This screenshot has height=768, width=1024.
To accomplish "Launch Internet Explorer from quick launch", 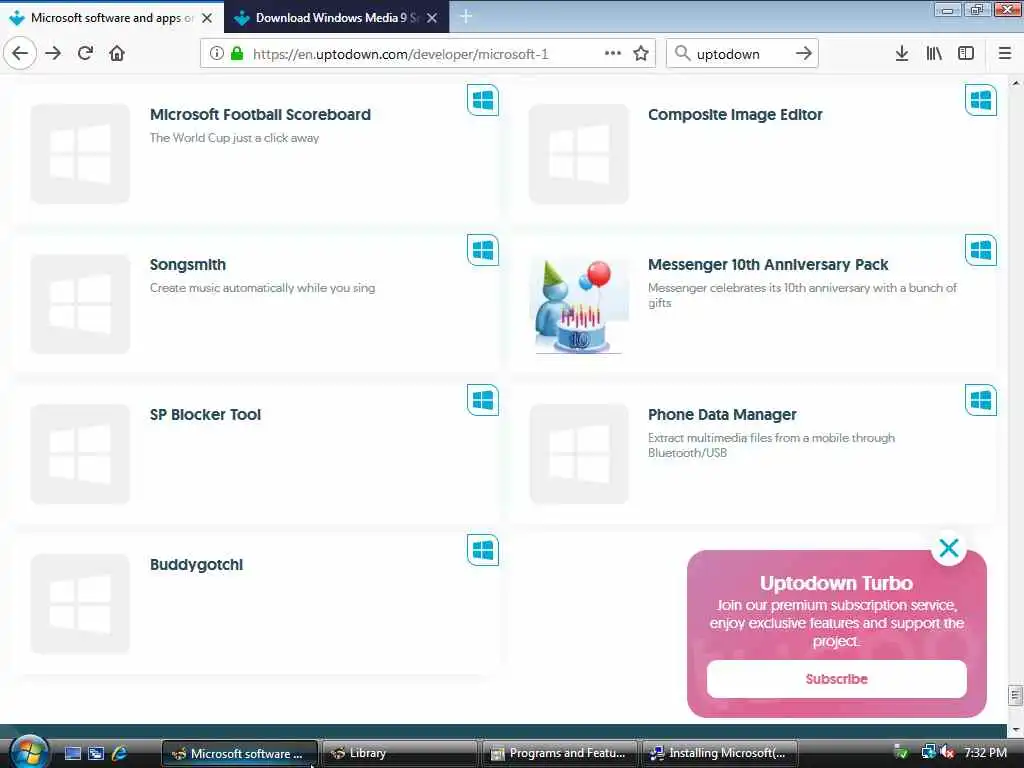I will click(x=120, y=754).
